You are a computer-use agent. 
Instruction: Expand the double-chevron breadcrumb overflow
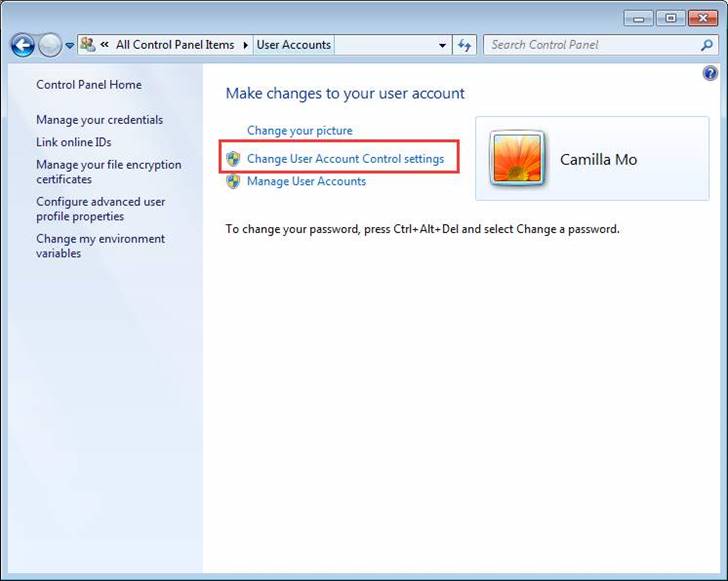(105, 45)
